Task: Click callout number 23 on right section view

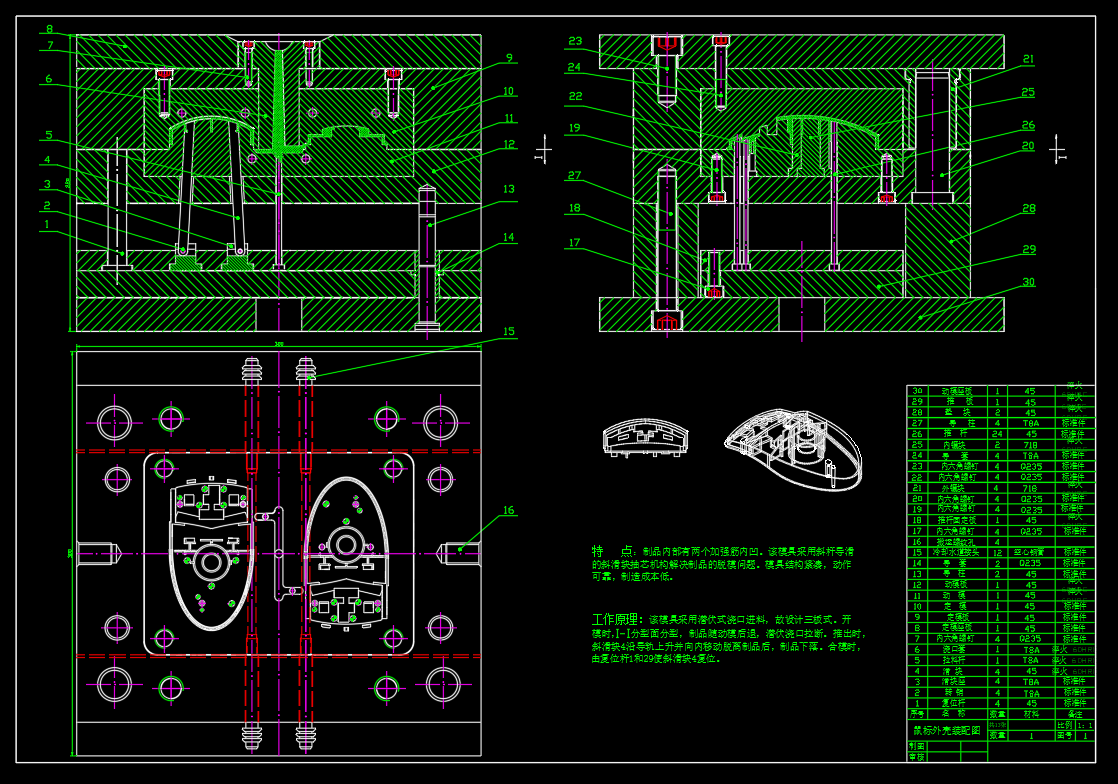Action: tap(574, 42)
